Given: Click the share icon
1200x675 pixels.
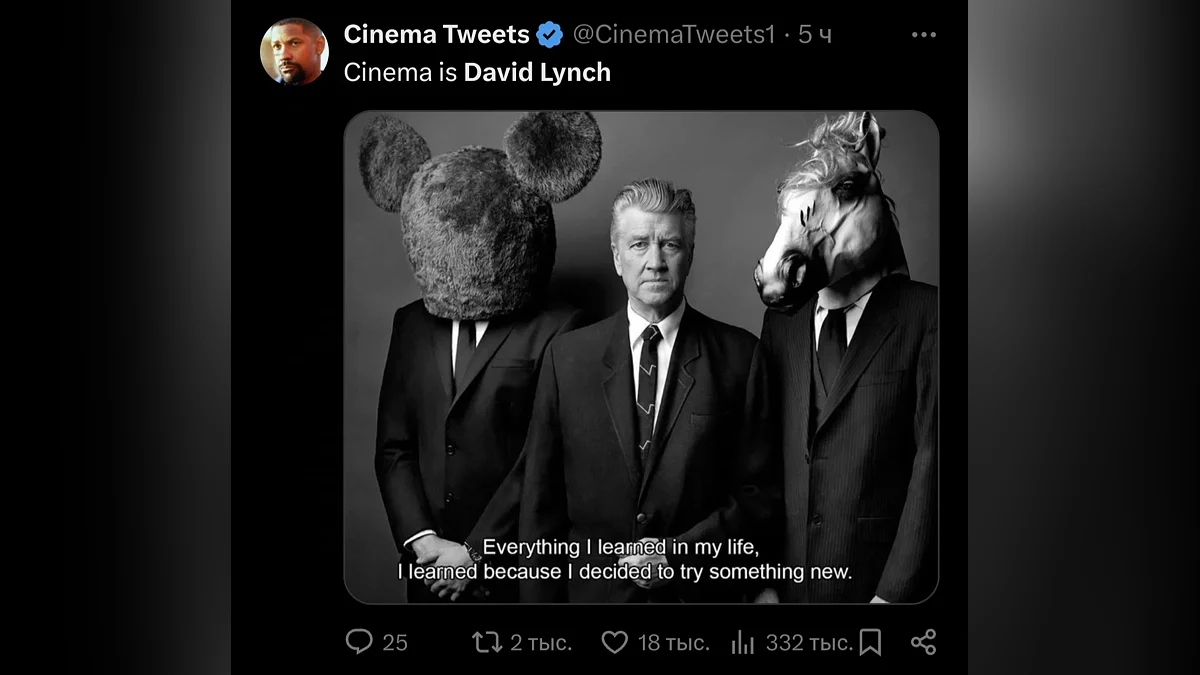Looking at the screenshot, I should (x=923, y=642).
